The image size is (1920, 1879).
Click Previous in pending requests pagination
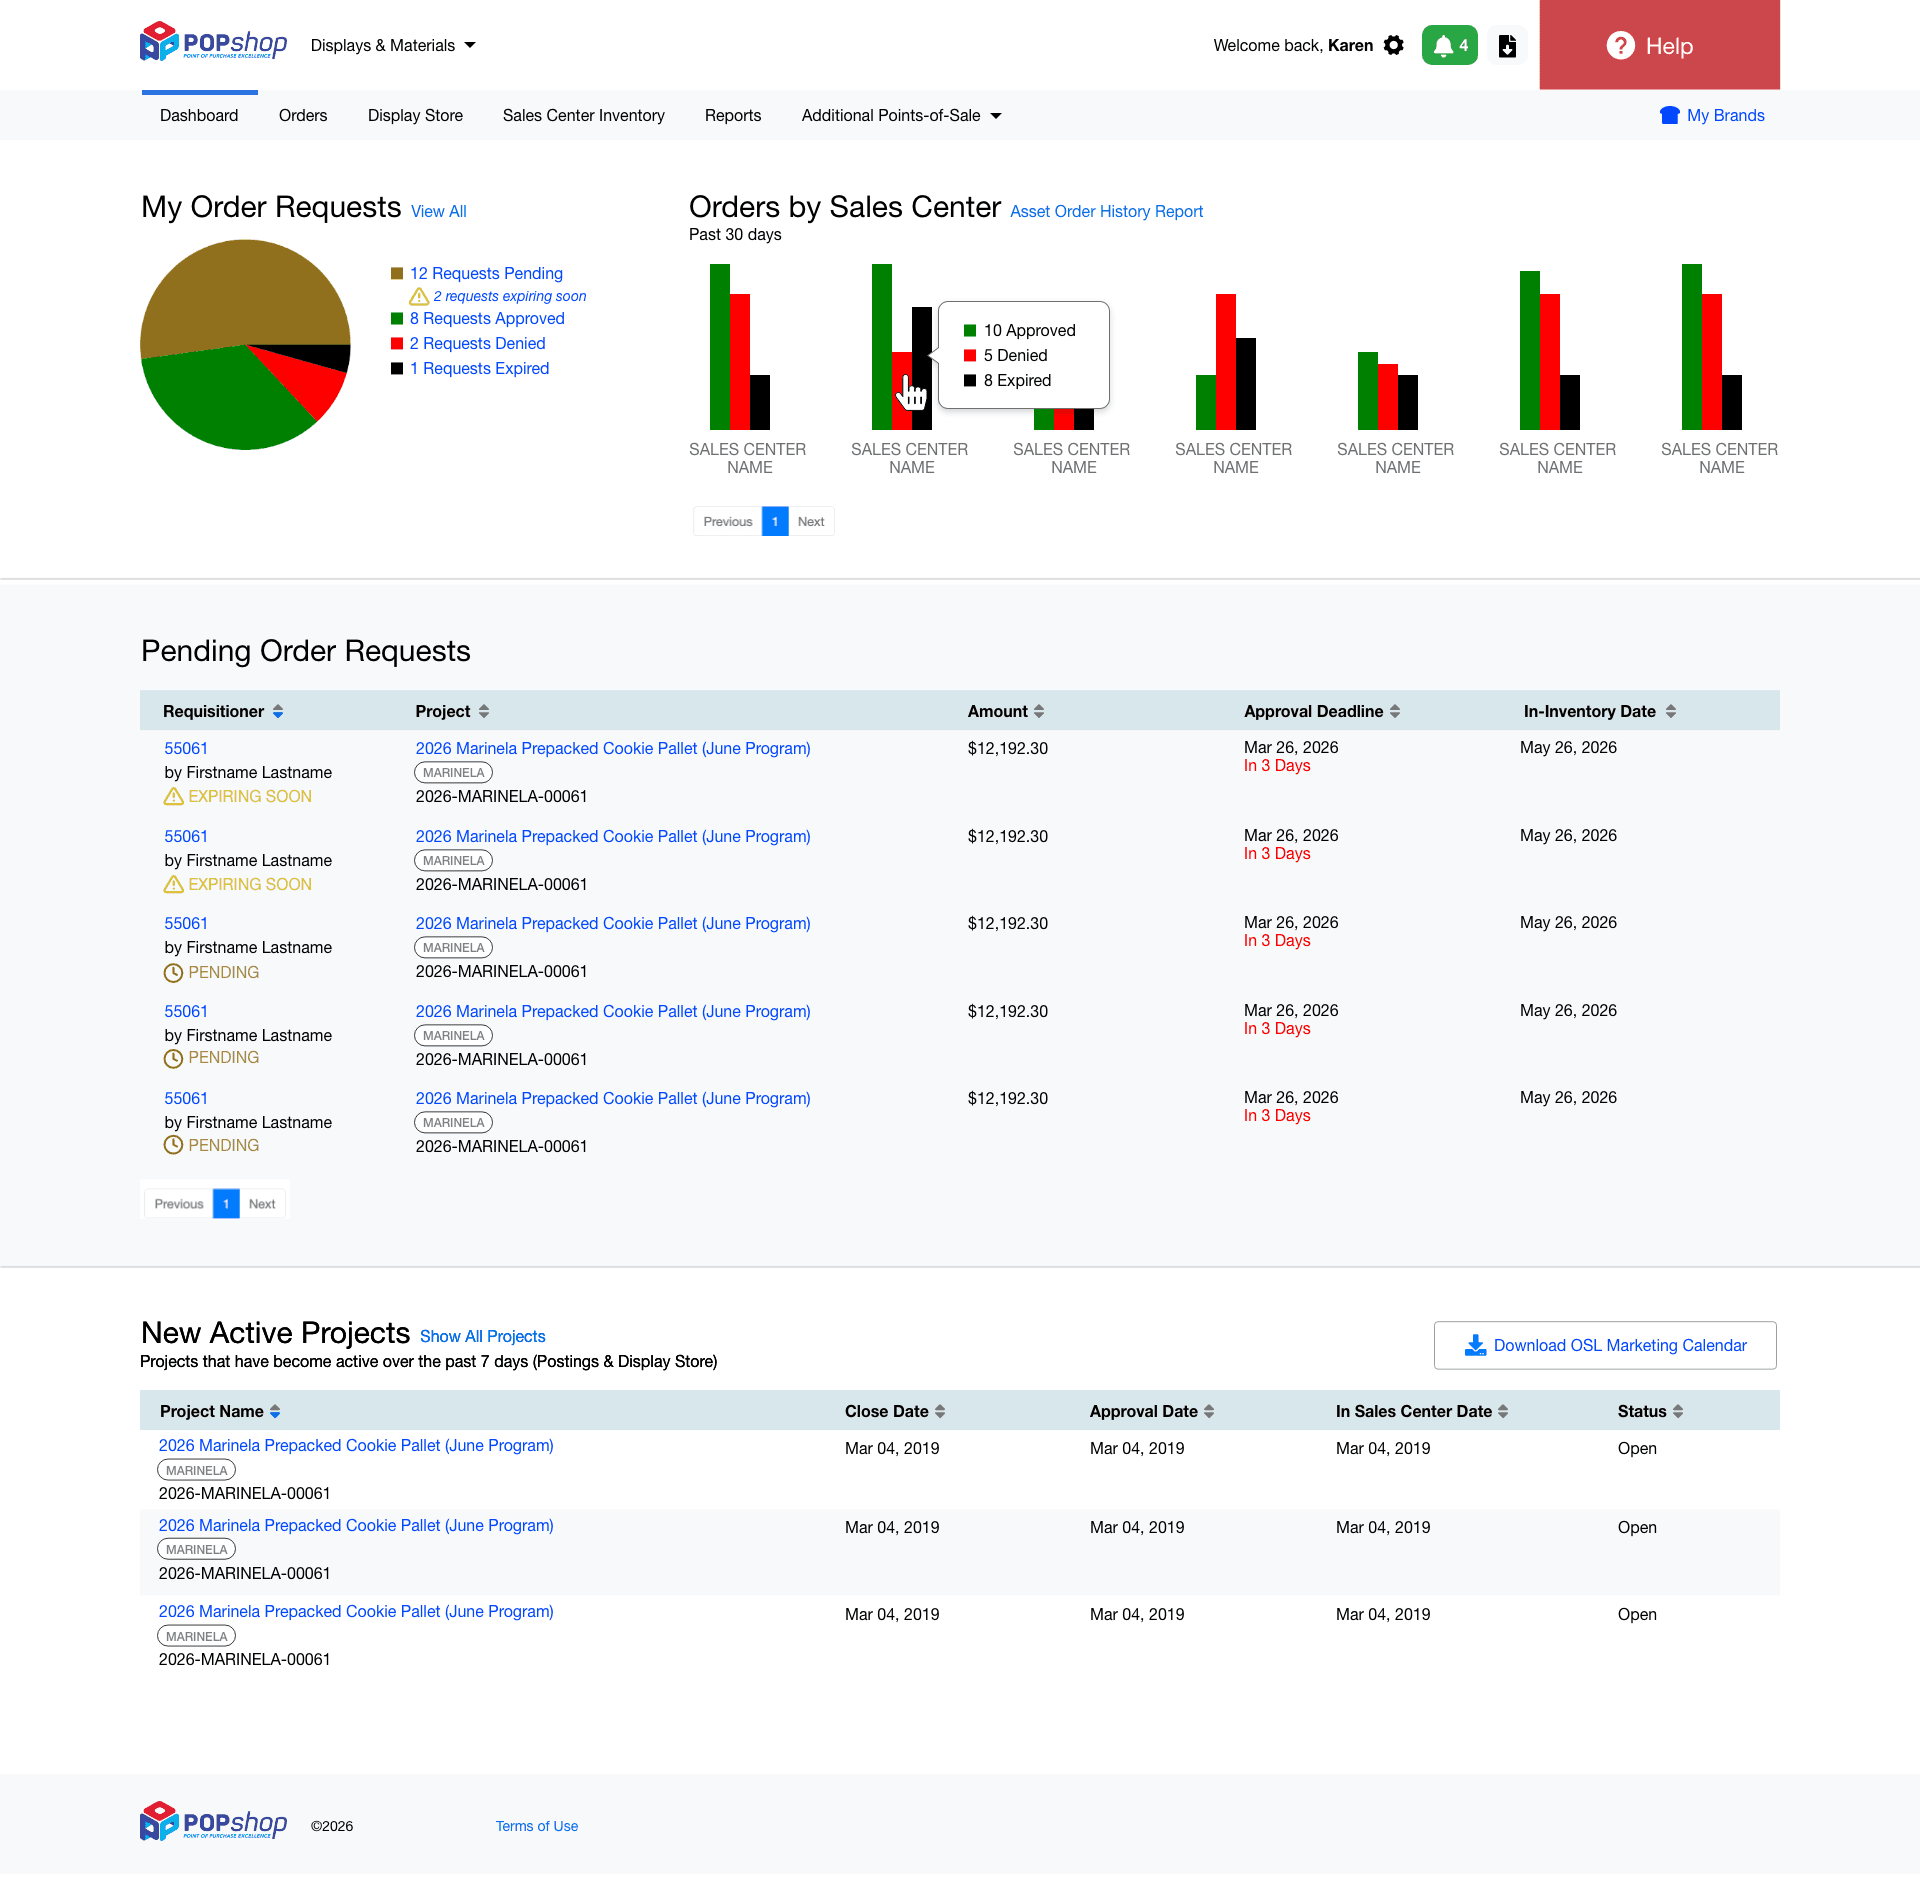[179, 1203]
